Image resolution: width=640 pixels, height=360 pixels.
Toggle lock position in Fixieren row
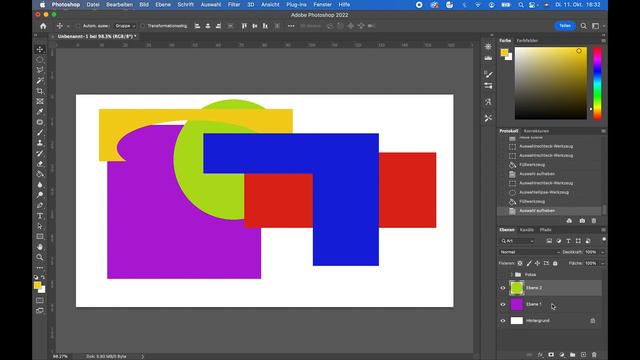(x=538, y=263)
